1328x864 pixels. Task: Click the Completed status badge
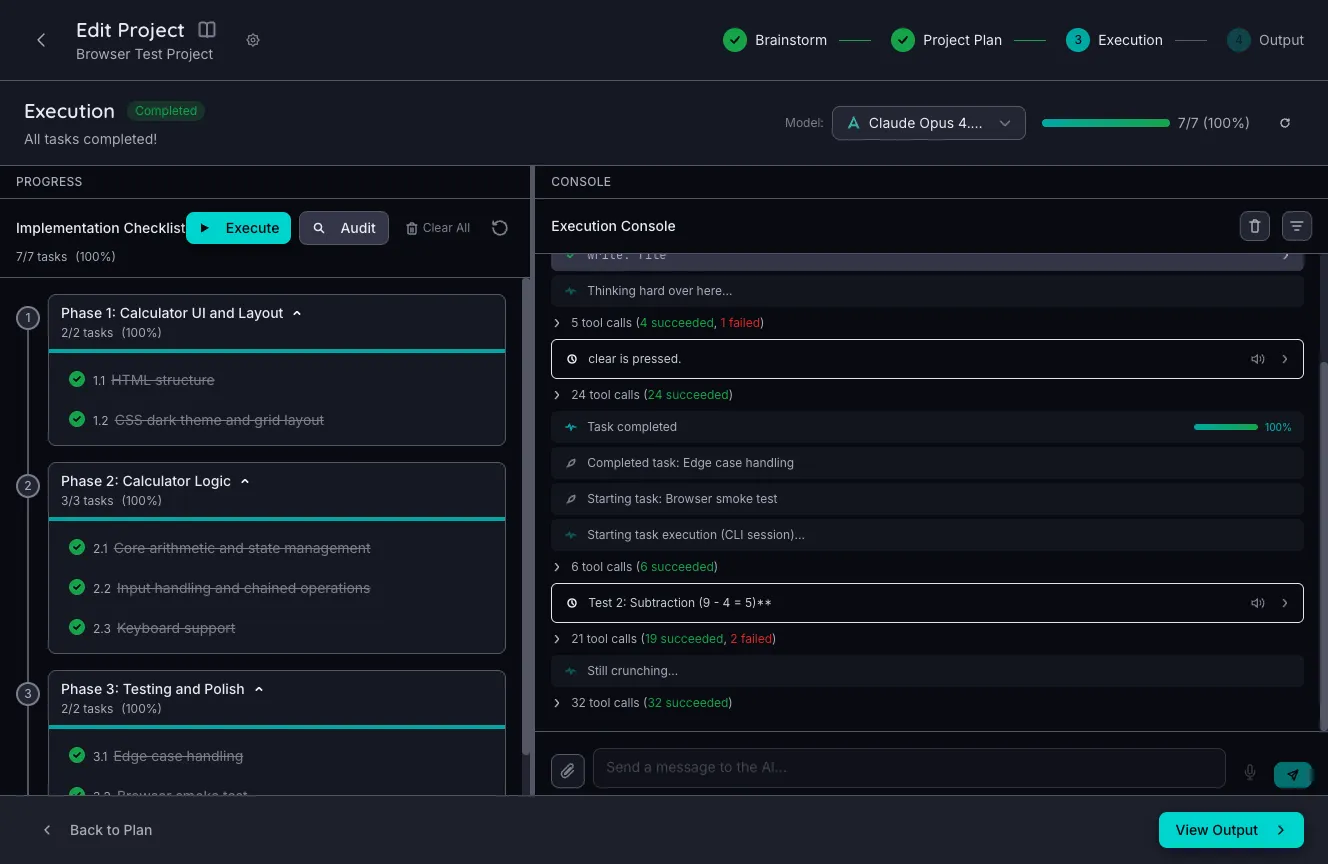[166, 111]
